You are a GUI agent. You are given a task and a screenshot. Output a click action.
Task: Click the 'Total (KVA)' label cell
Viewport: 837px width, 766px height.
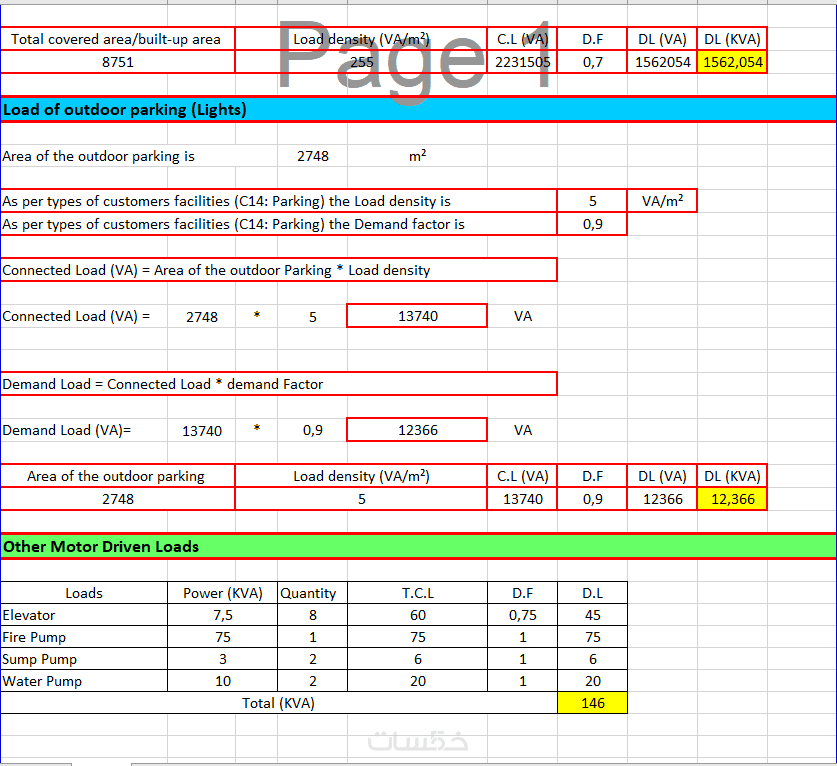279,702
